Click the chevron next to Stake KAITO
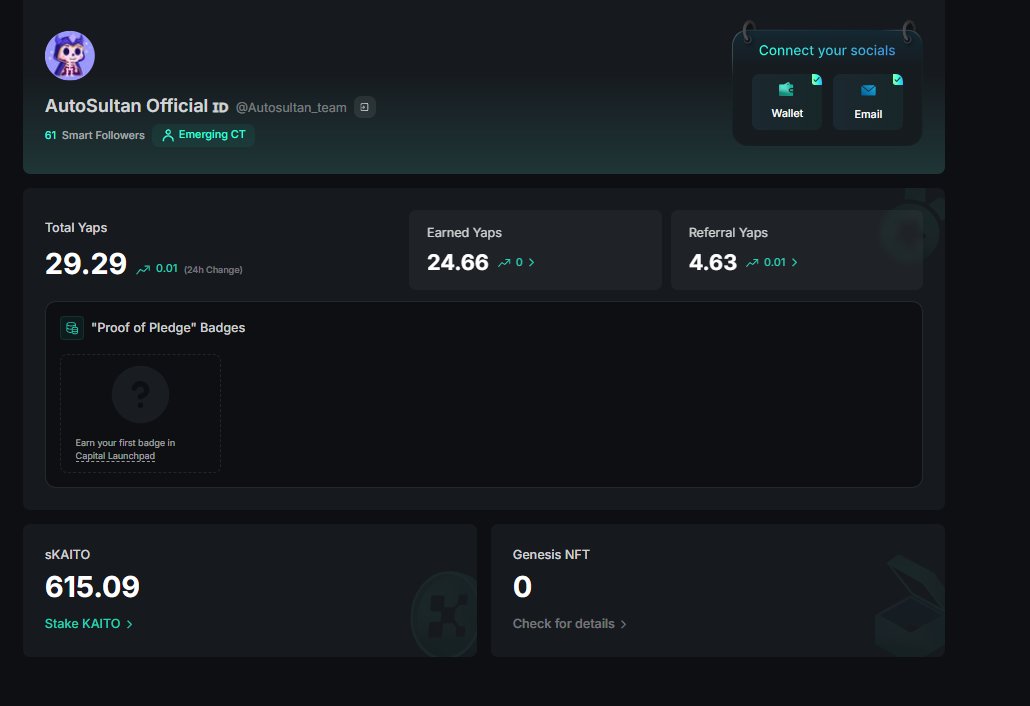Screen dimensions: 1030x706 [129, 625]
